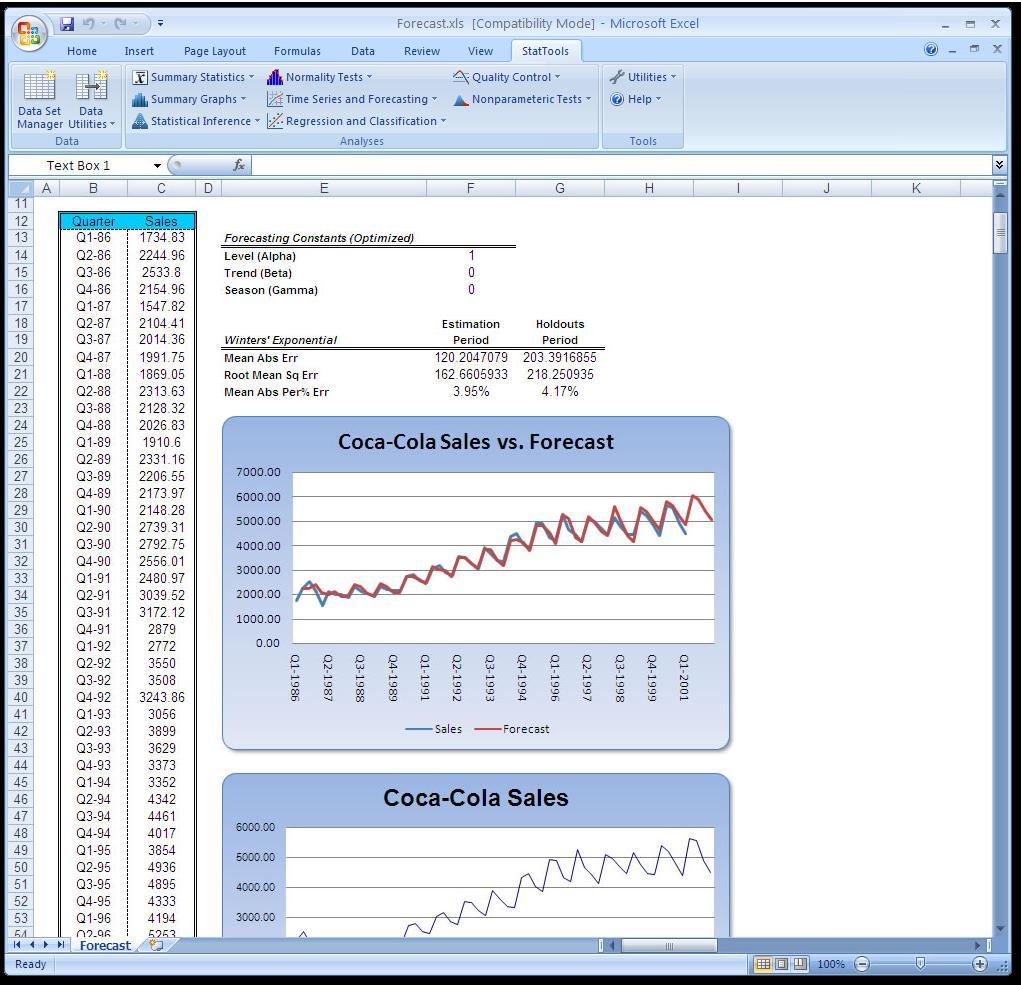Click the Forecast legend entry in chart
The height and width of the screenshot is (985, 1021).
click(512, 729)
